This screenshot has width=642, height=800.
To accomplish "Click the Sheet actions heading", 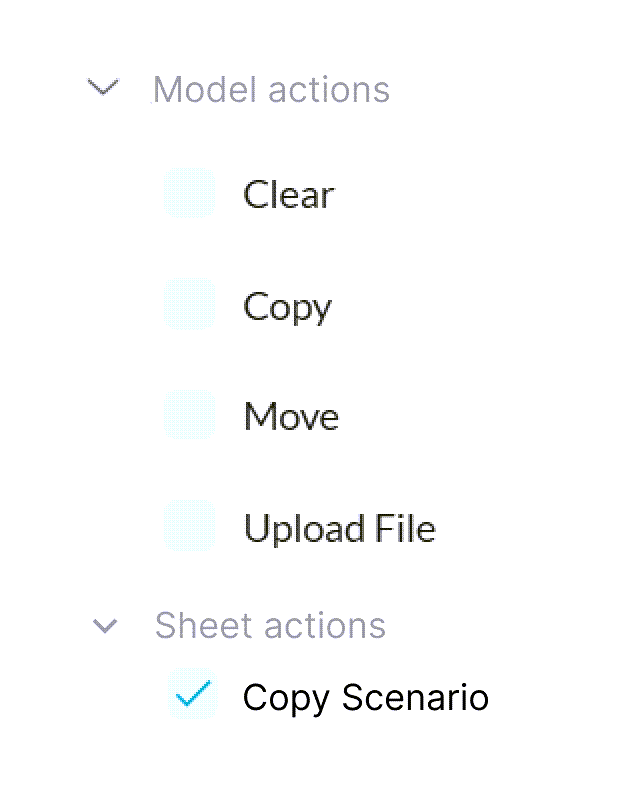I will (x=270, y=625).
